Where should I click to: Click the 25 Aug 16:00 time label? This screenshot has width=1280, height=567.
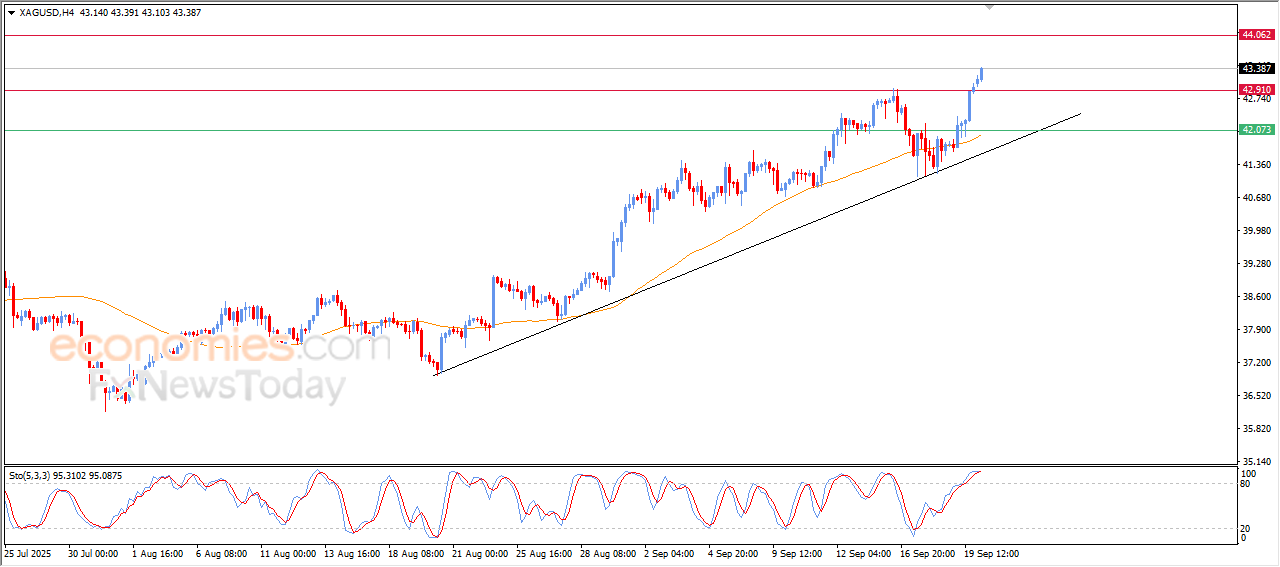(x=543, y=552)
